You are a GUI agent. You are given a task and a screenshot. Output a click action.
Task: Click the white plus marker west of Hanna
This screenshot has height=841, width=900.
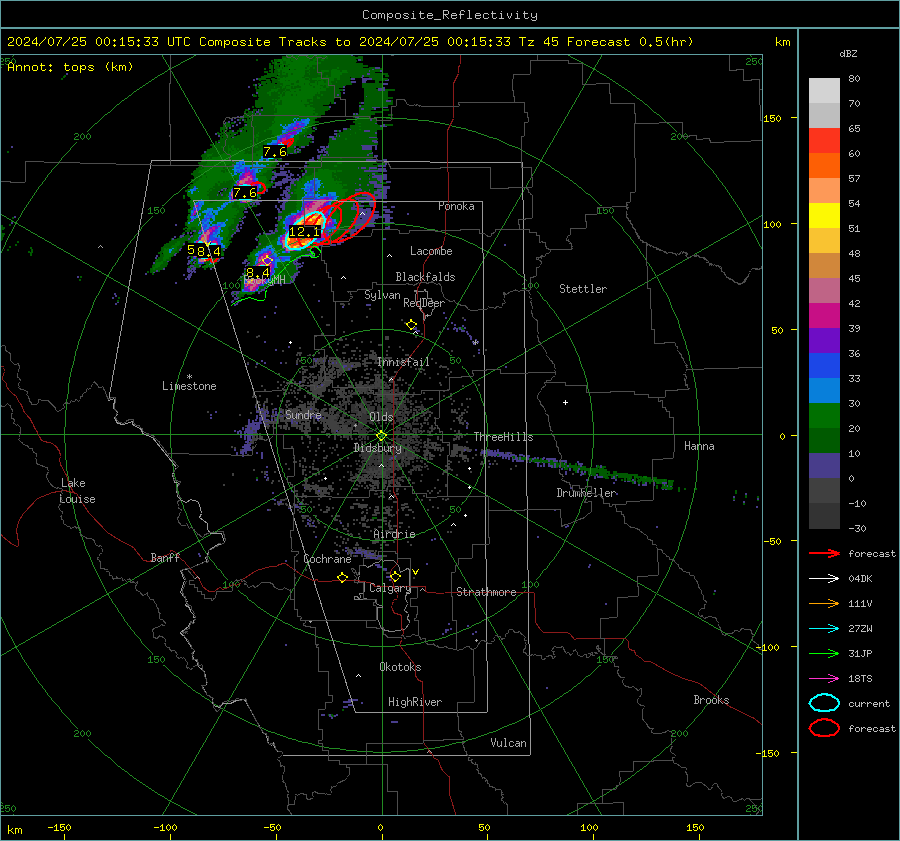point(565,402)
